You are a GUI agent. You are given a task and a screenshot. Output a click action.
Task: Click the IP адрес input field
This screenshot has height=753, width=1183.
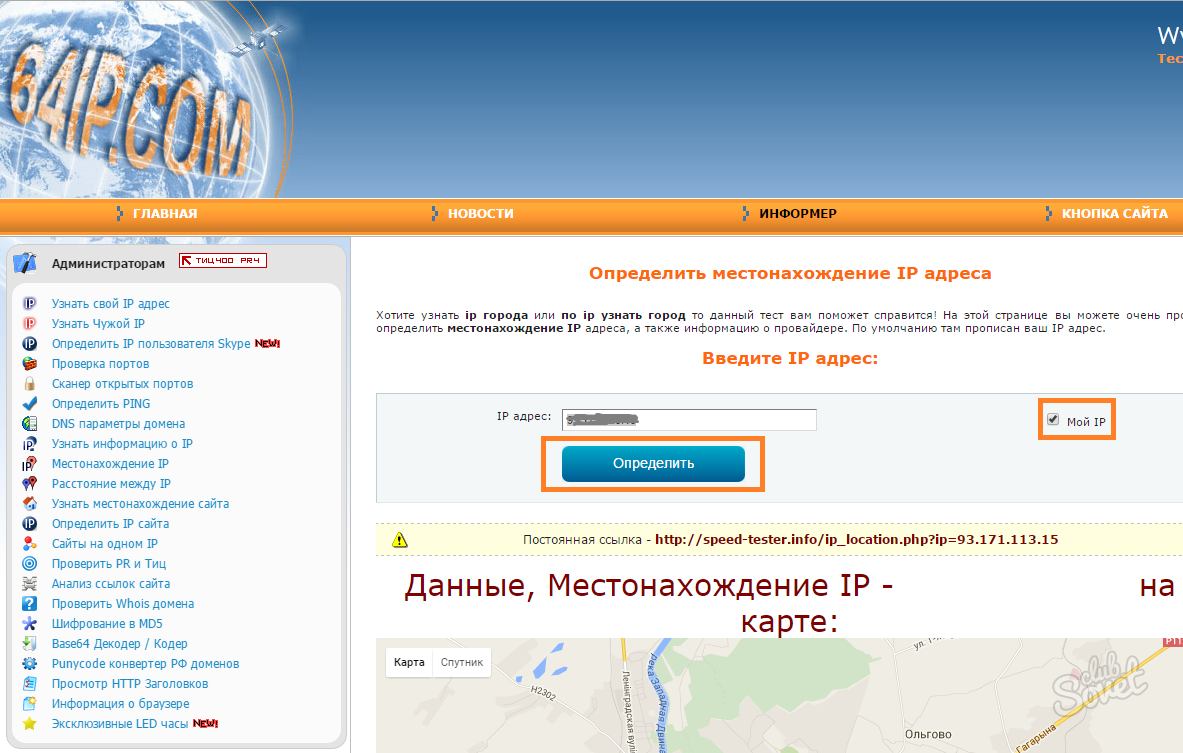pos(689,420)
